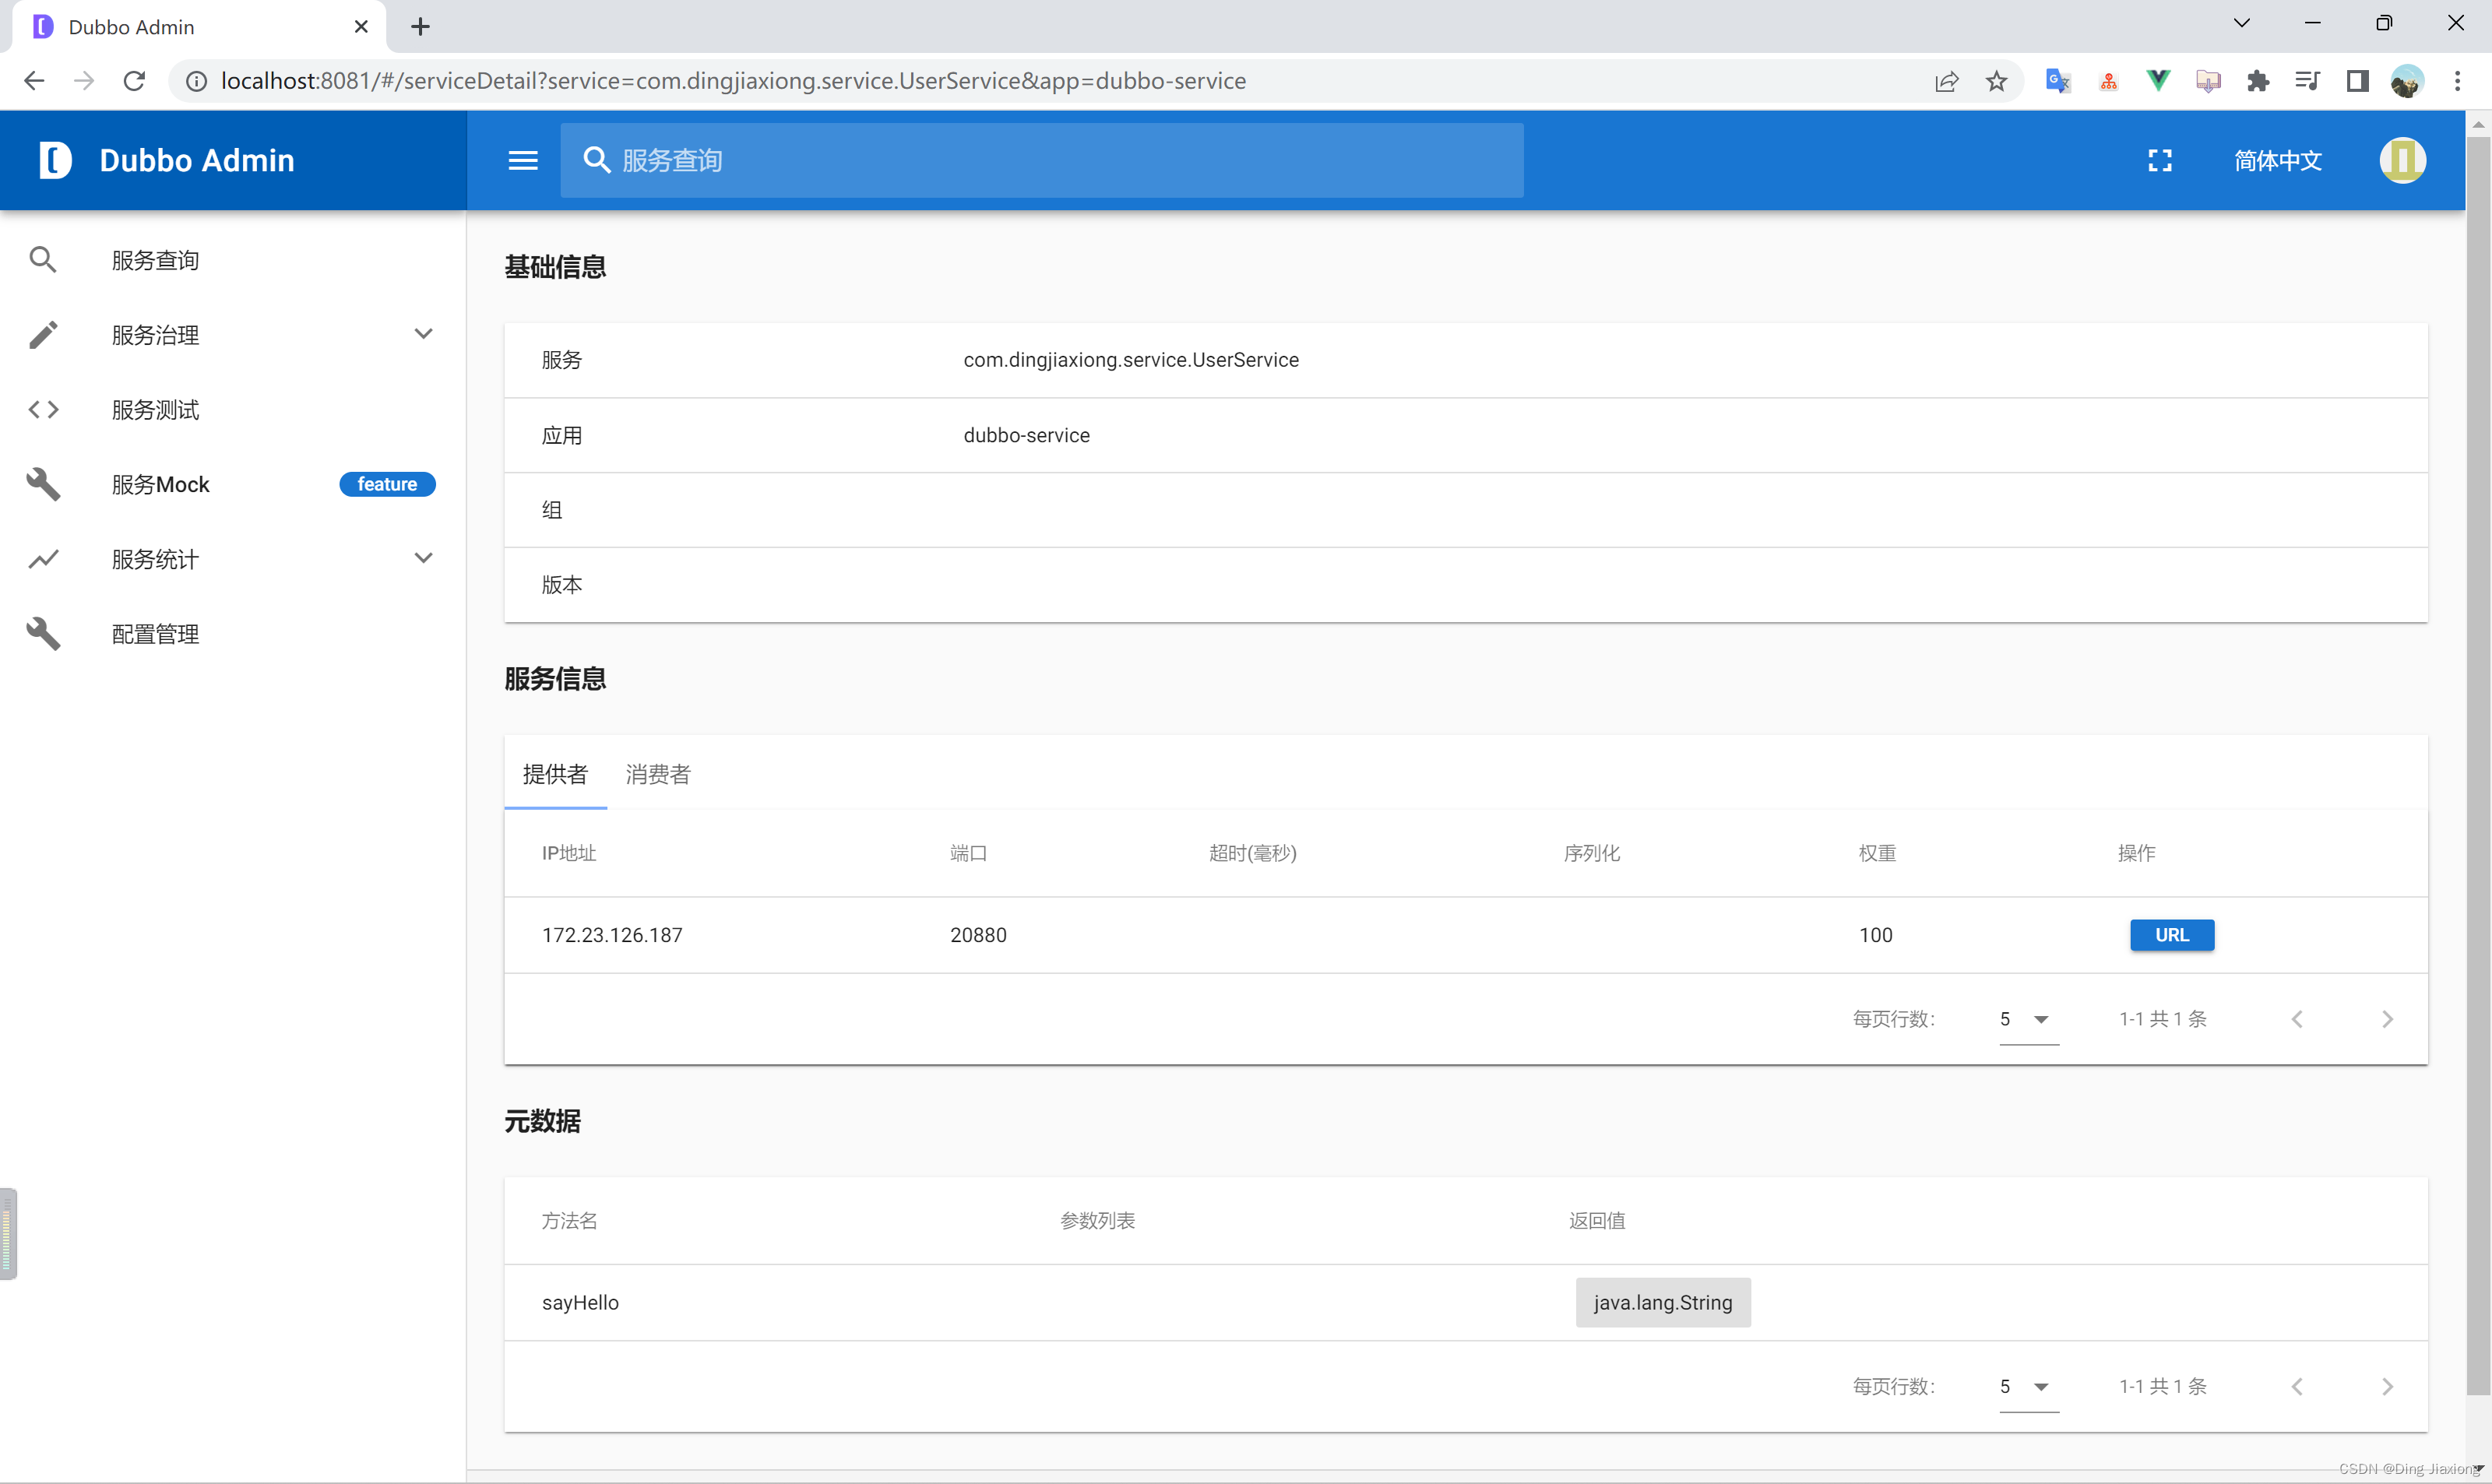This screenshot has height=1484, width=2492.
Task: Open Chrome tab search chevron
Action: [2242, 23]
